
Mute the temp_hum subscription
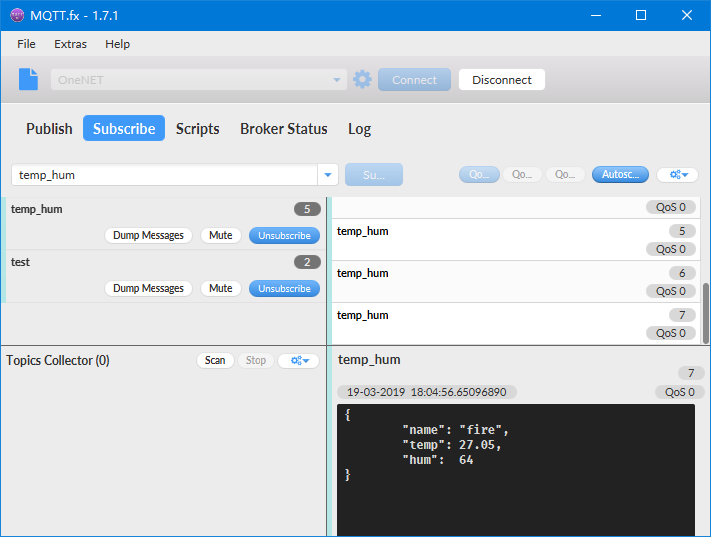[x=221, y=235]
